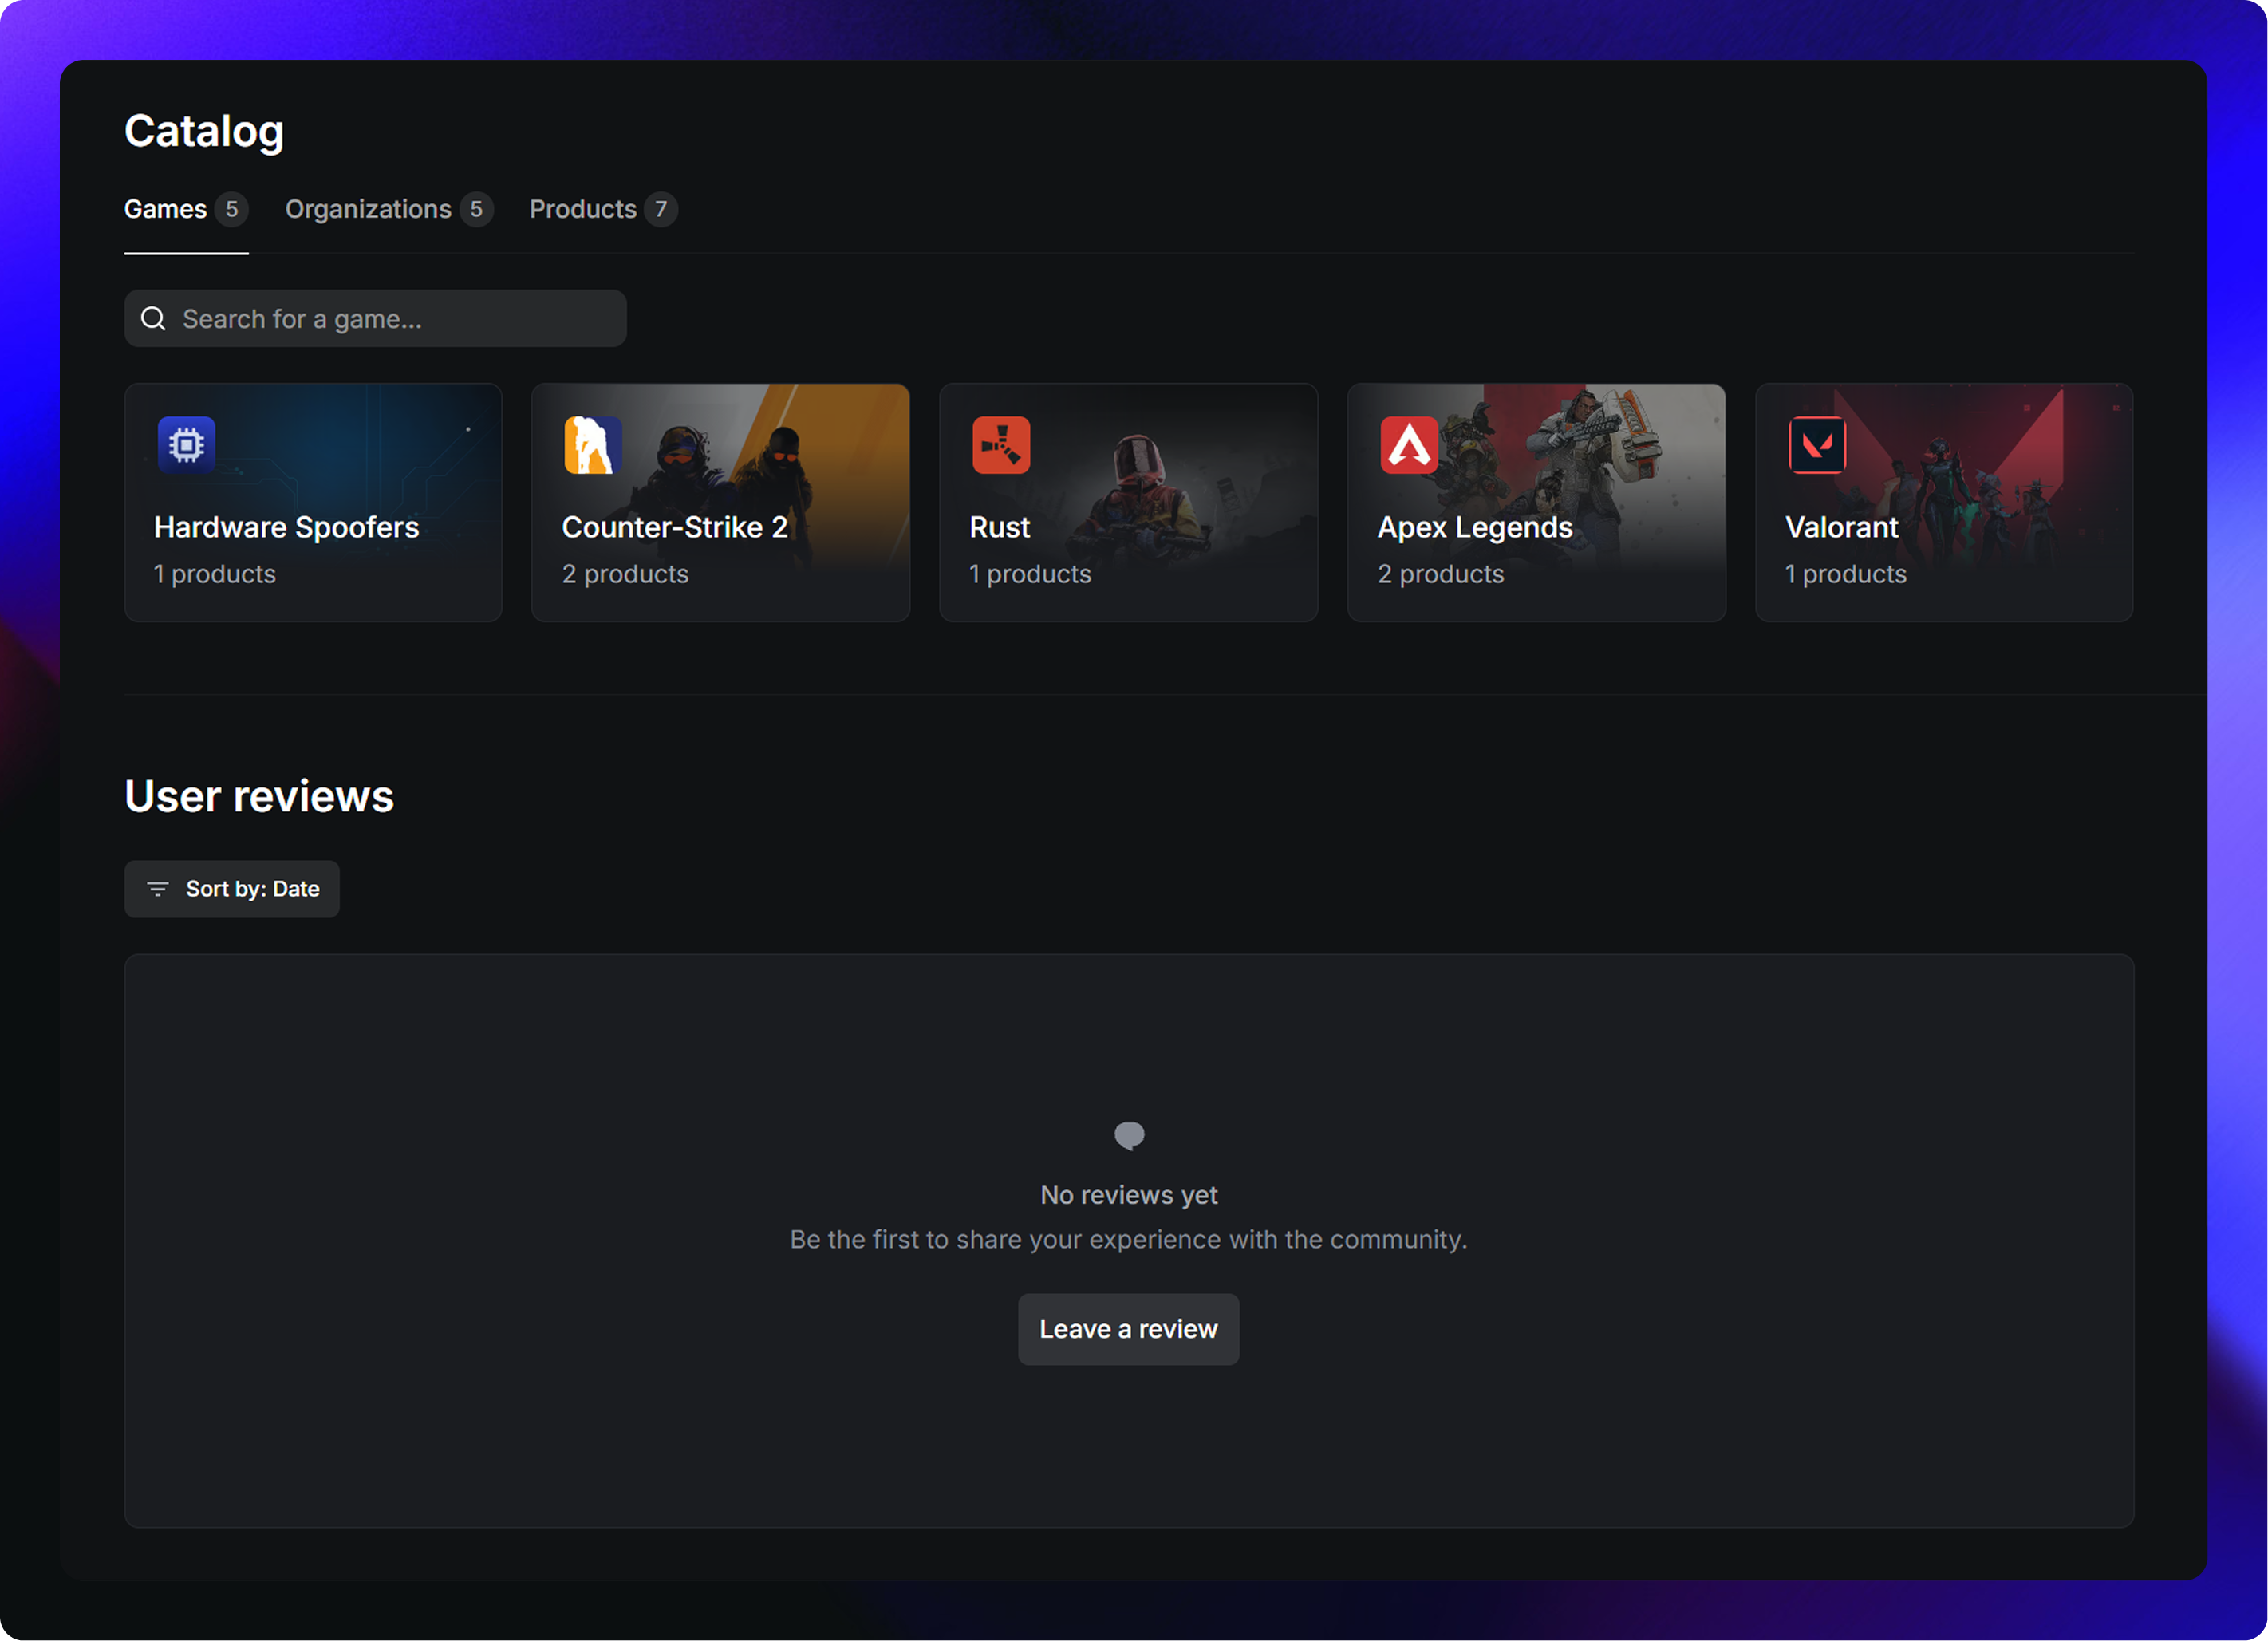This screenshot has height=1641, width=2268.
Task: Click the sort filter lines icon
Action: point(158,889)
